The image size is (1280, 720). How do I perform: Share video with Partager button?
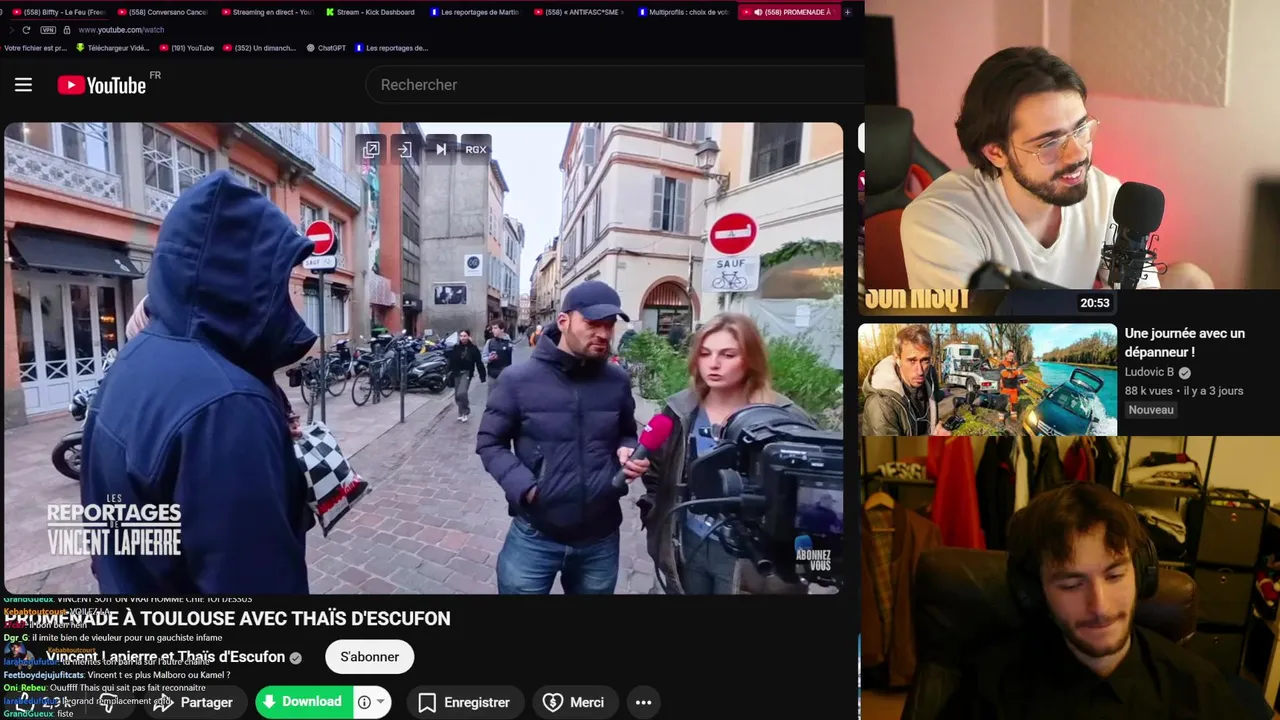[x=194, y=702]
